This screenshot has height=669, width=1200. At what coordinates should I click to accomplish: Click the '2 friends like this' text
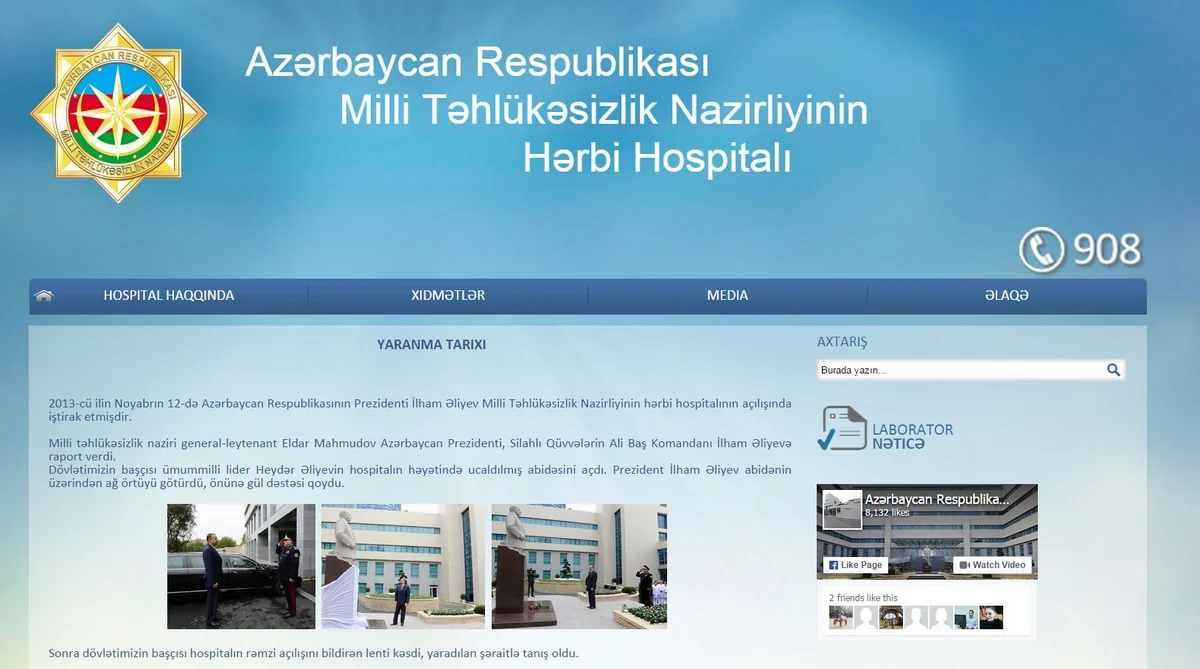pos(863,598)
